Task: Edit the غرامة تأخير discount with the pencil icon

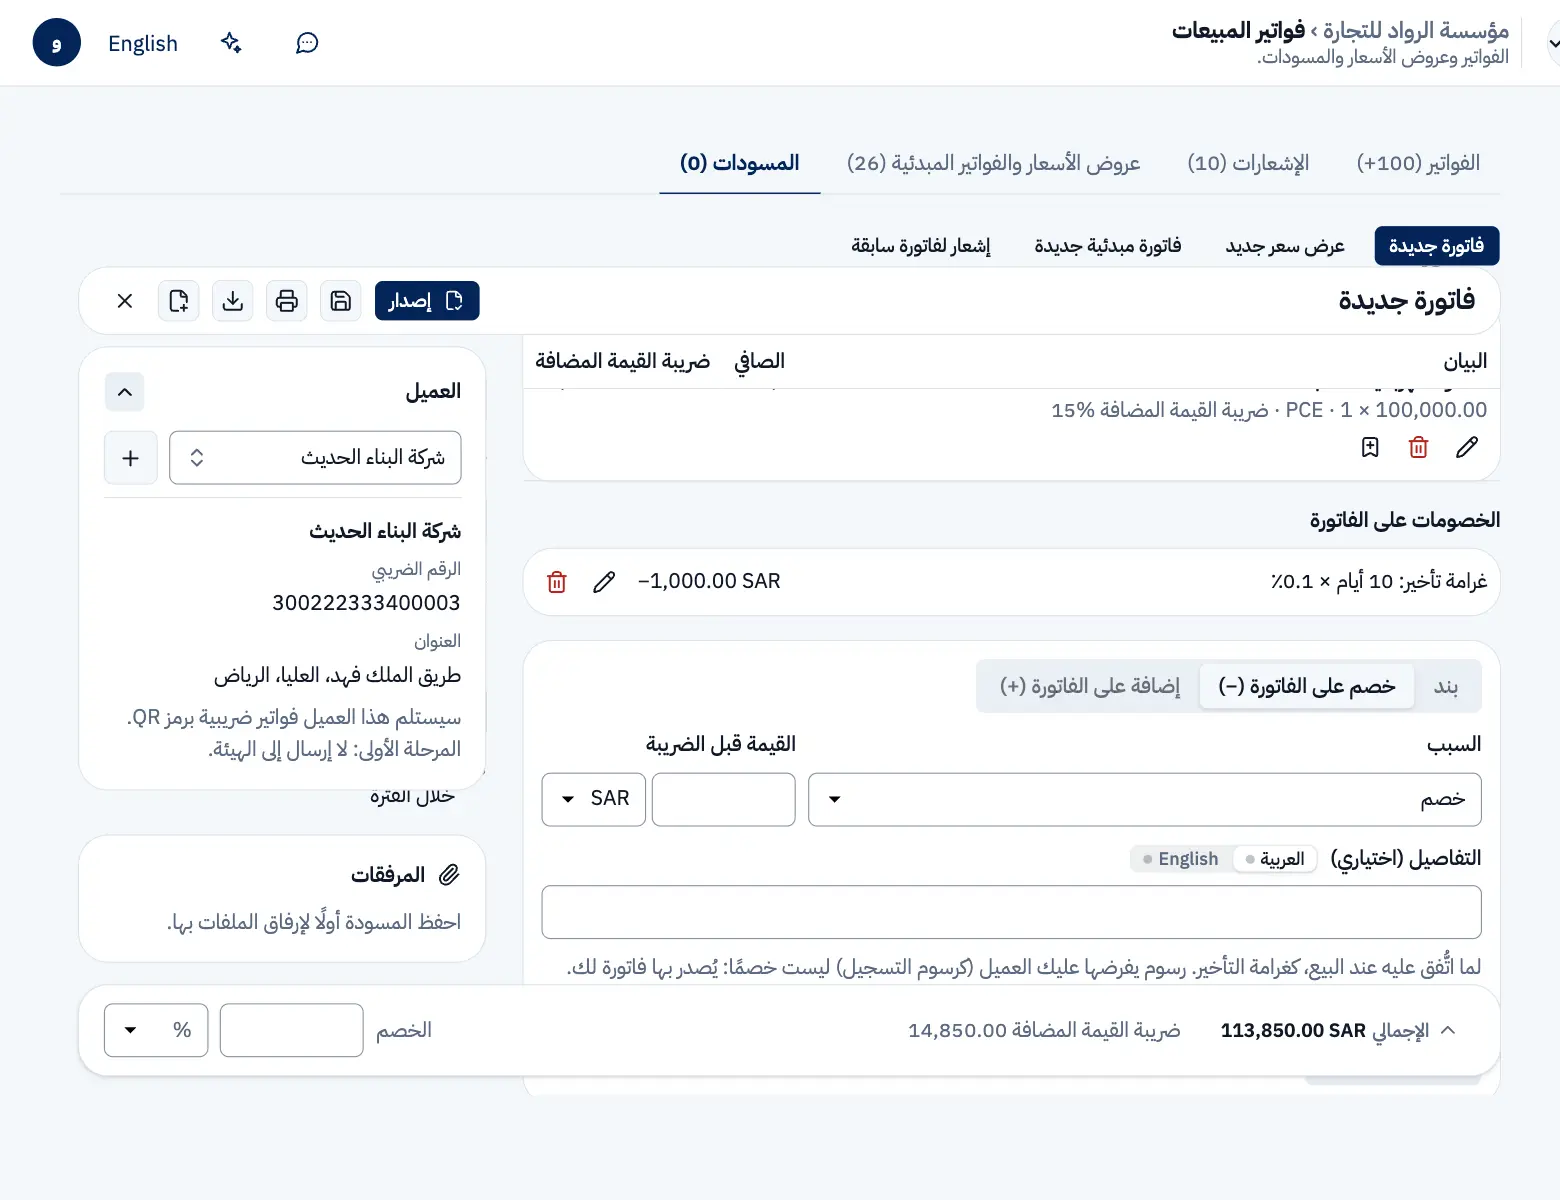Action: click(604, 582)
